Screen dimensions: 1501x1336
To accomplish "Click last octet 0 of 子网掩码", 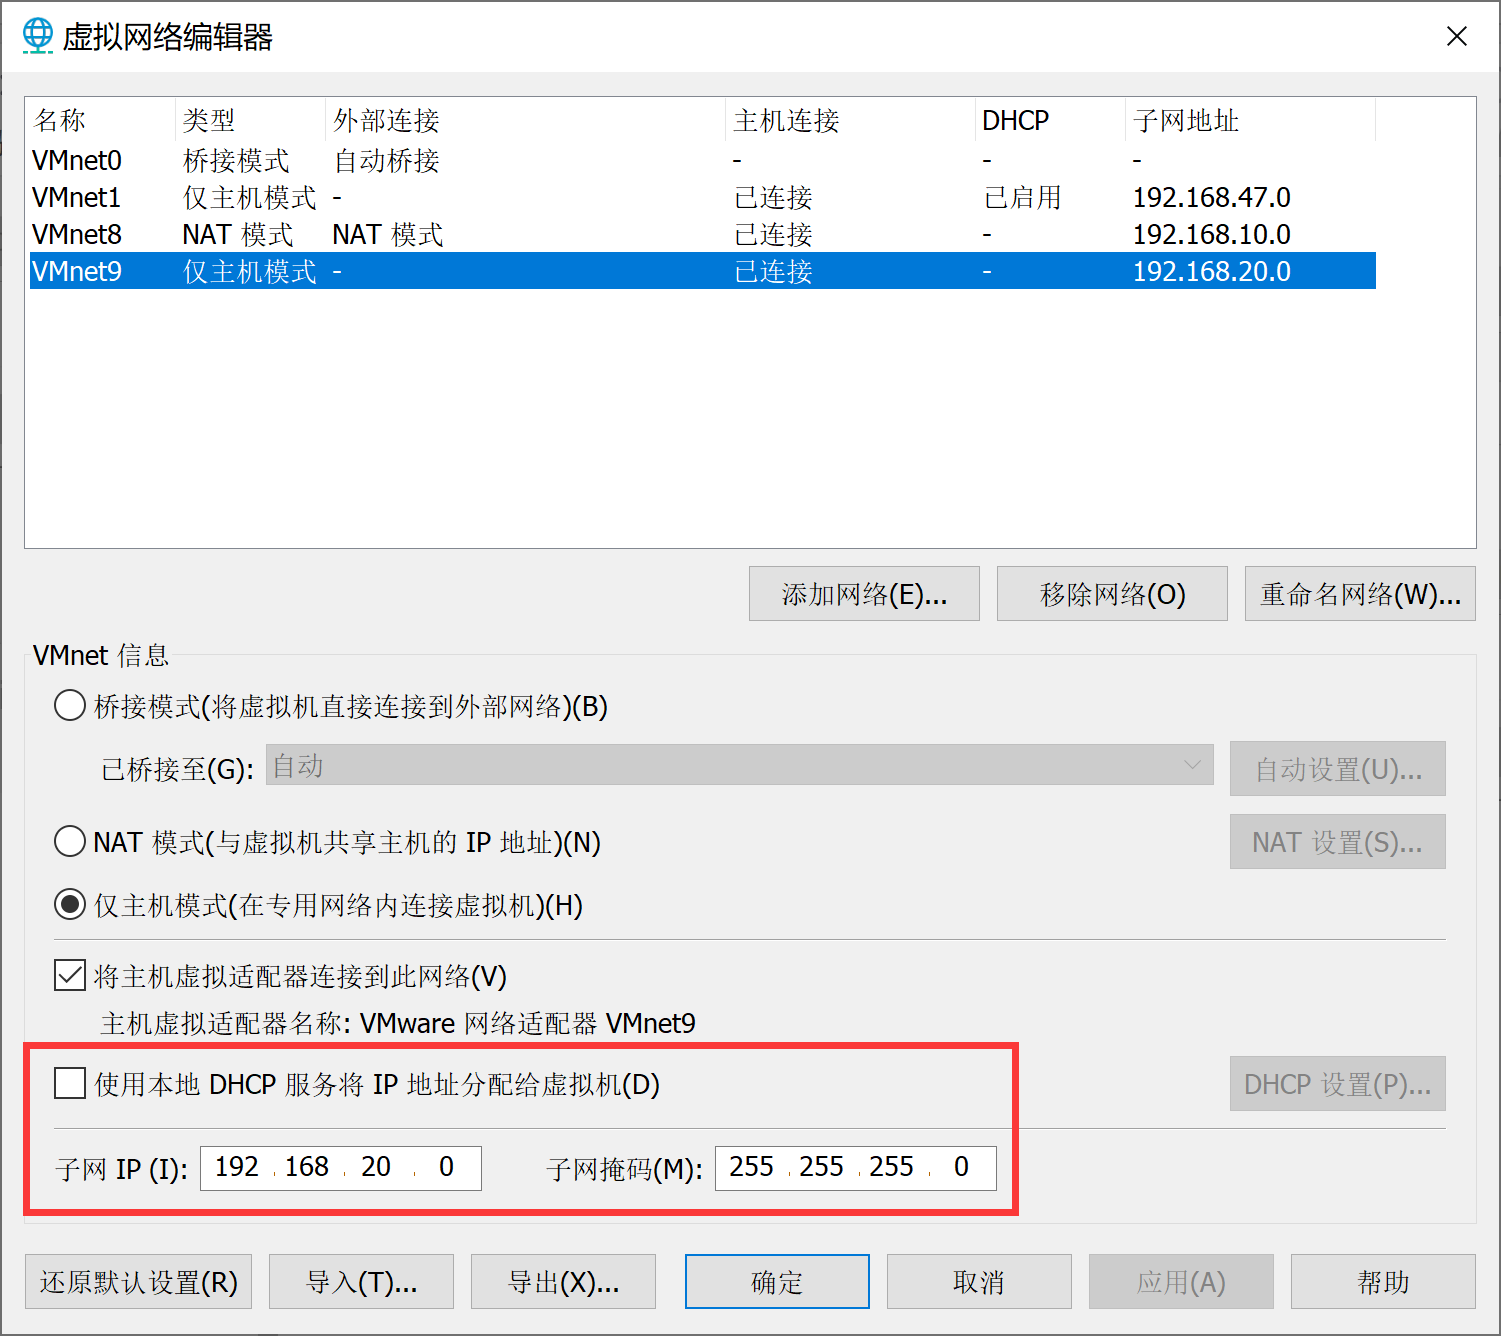I will click(x=961, y=1167).
